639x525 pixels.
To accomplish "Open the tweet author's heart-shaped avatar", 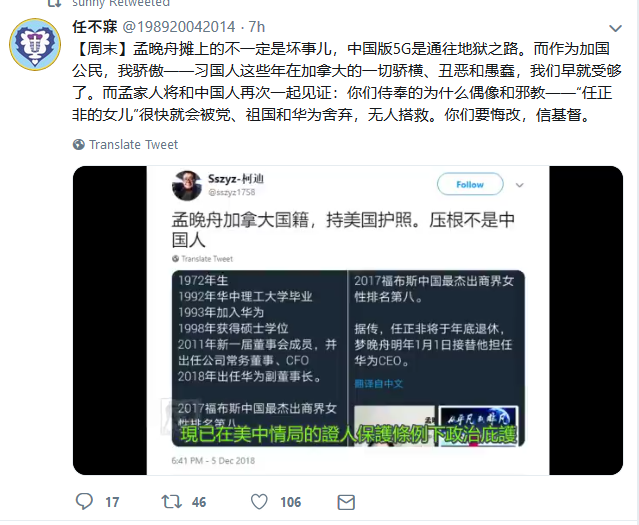I will point(35,44).
